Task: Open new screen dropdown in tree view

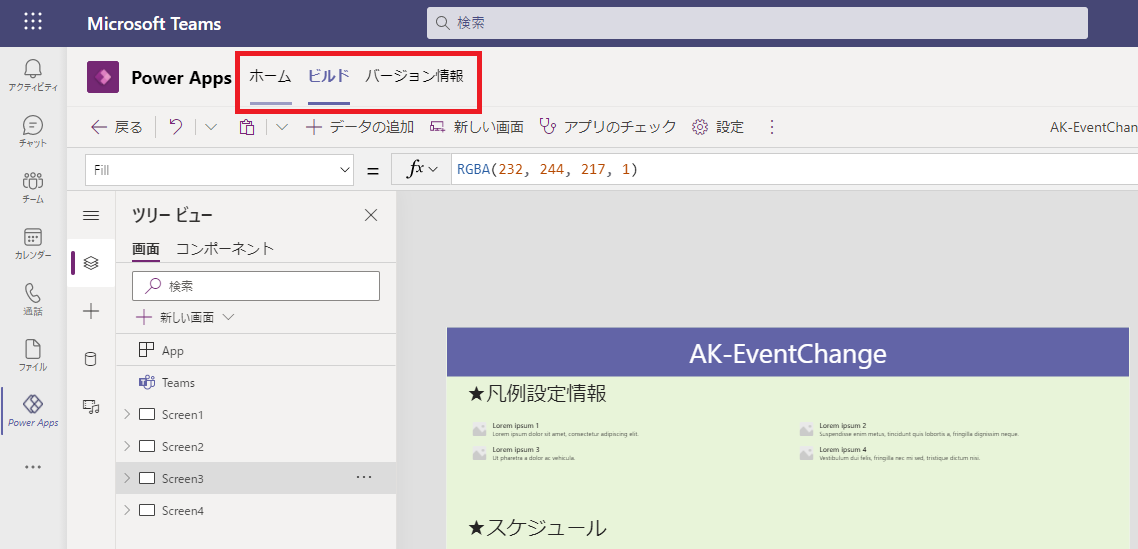Action: click(229, 317)
